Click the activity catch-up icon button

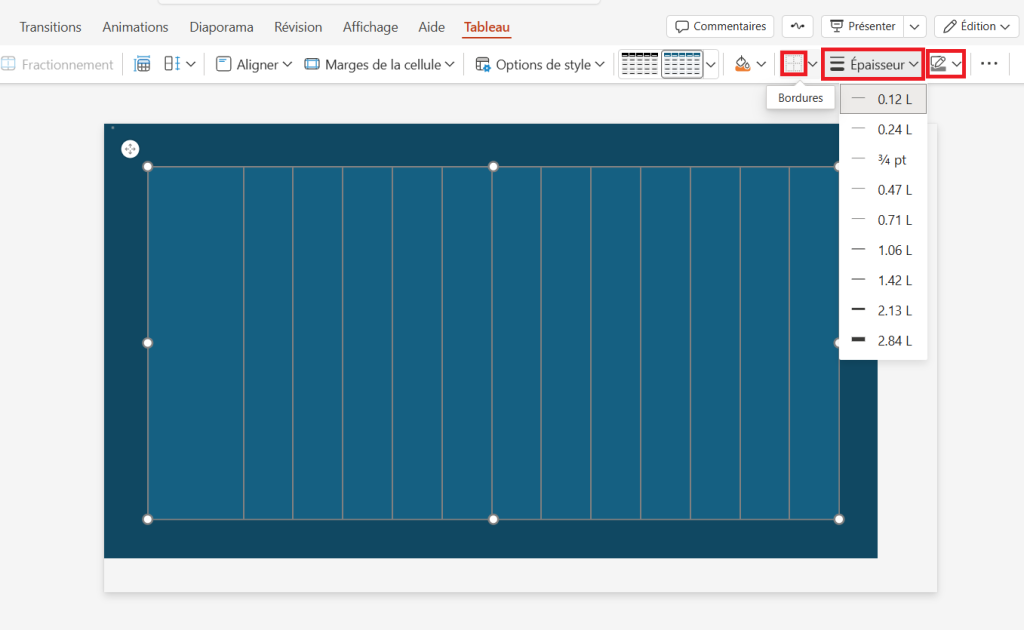[x=797, y=26]
